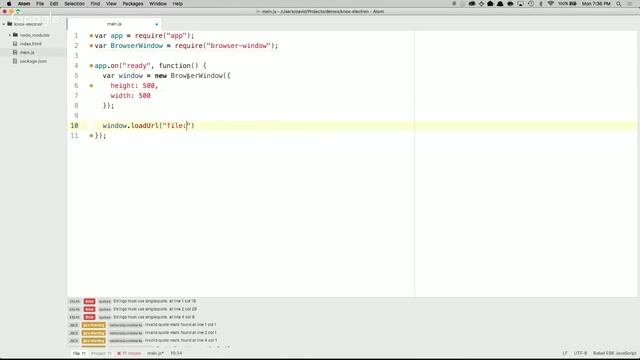The image size is (640, 360).
Task: Open package.json in the tree view
Action: pyautogui.click(x=33, y=61)
